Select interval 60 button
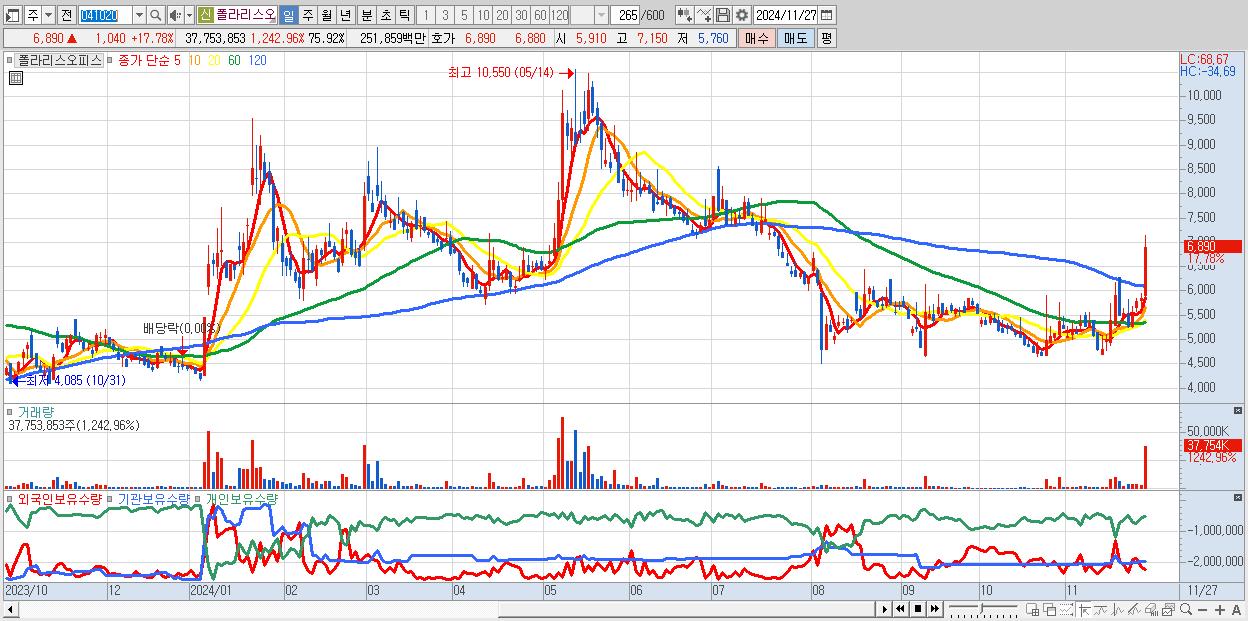 [x=540, y=15]
